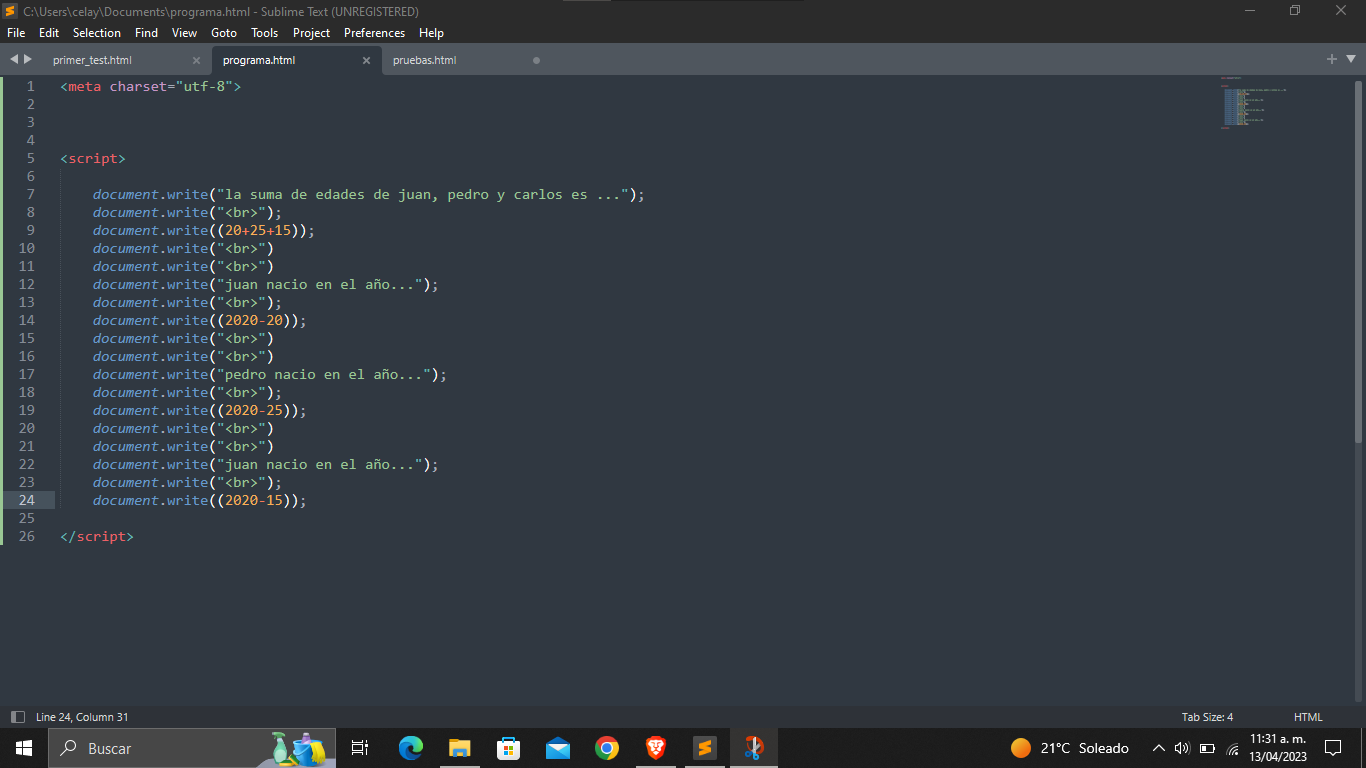Click Line 24, Column 31 status text
1366x768 pixels.
(82, 717)
